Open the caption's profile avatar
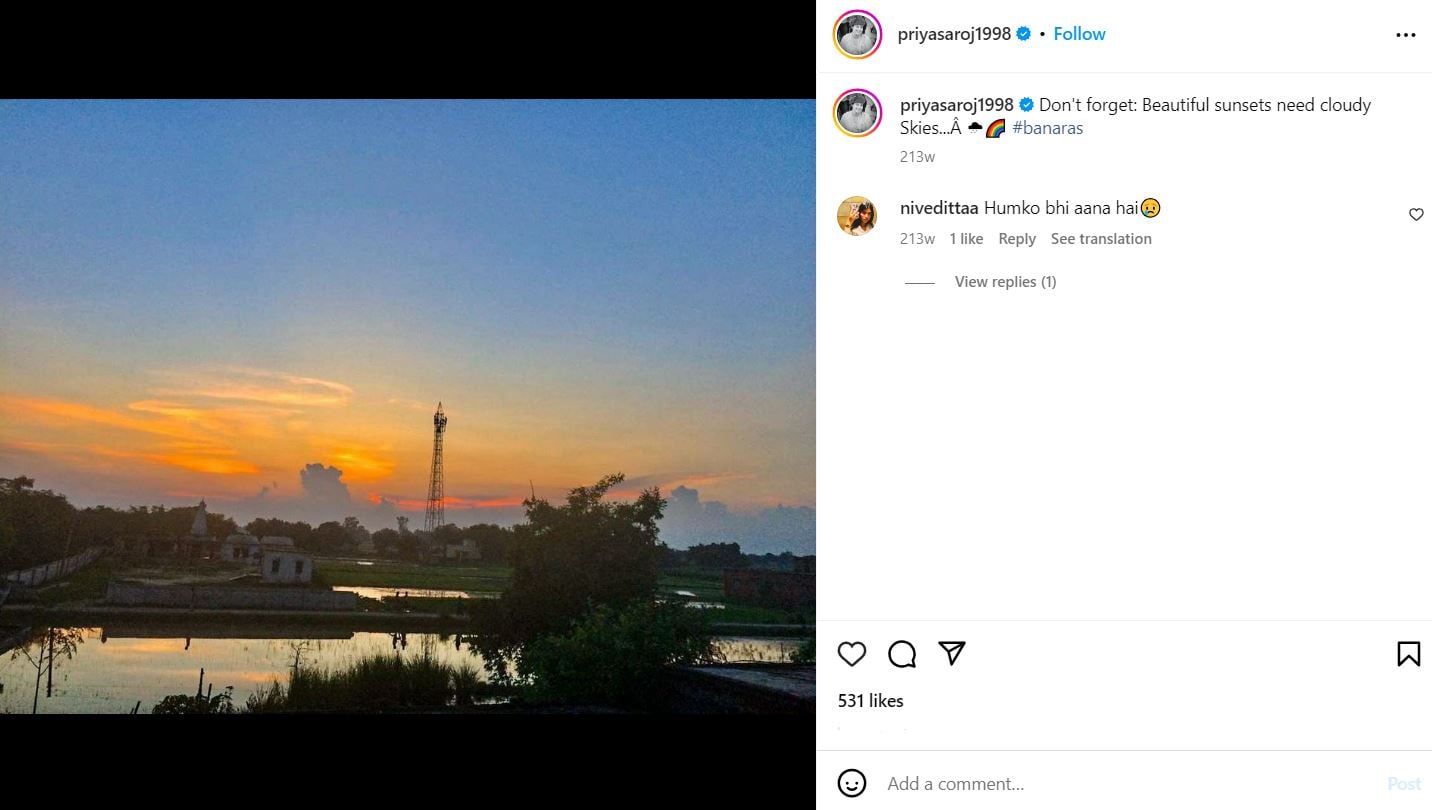The image size is (1432, 810). [857, 113]
